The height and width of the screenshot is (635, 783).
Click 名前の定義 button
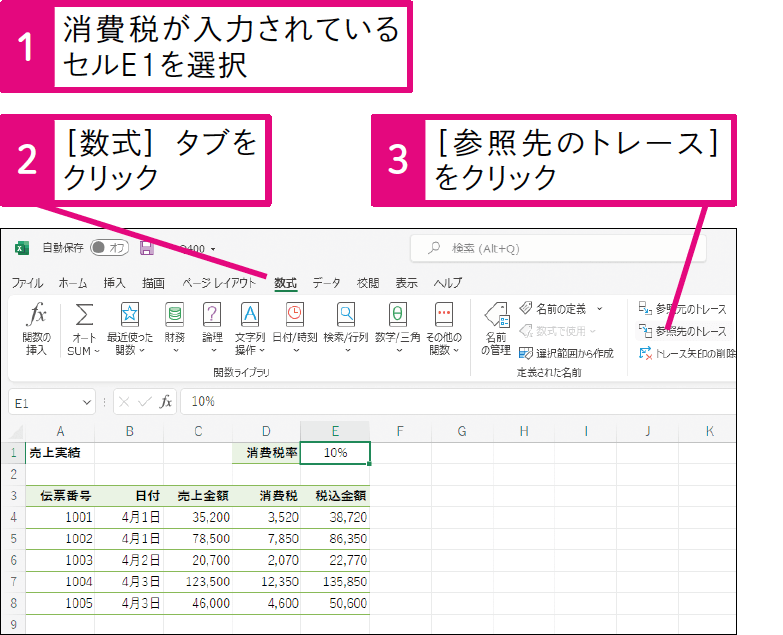[553, 309]
